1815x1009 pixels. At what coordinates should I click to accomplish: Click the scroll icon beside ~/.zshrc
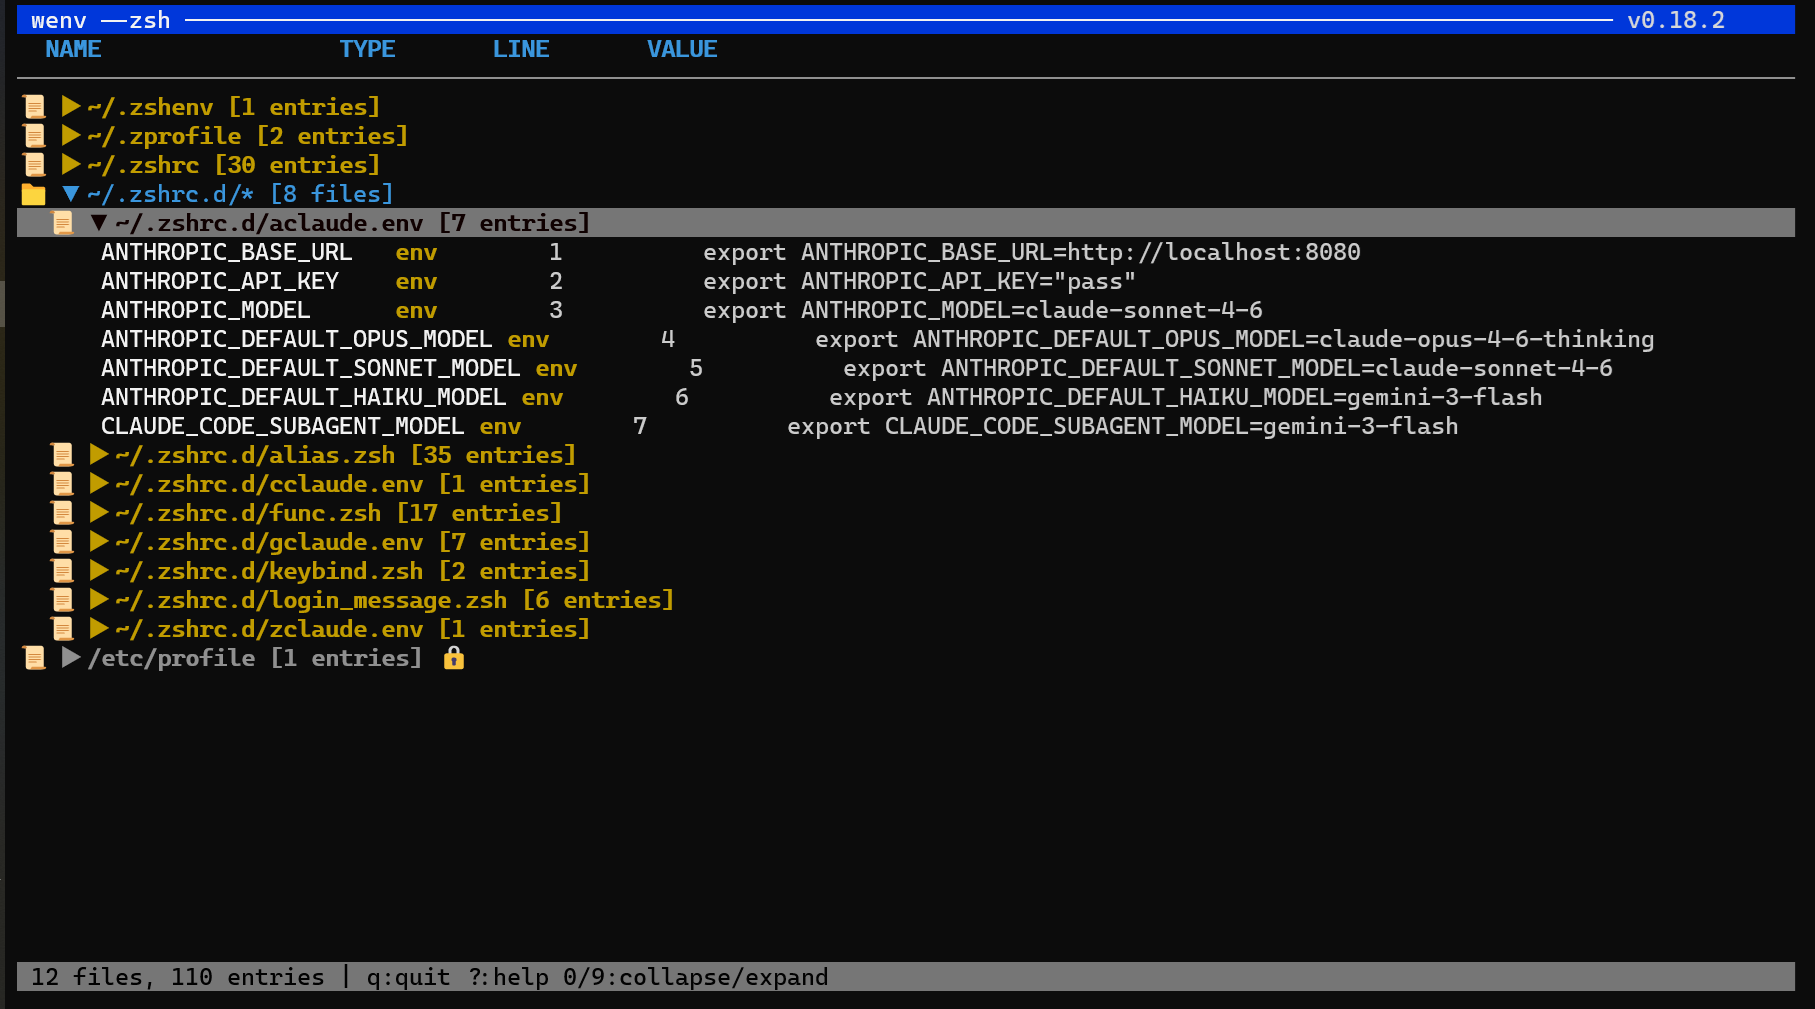pyautogui.click(x=34, y=165)
